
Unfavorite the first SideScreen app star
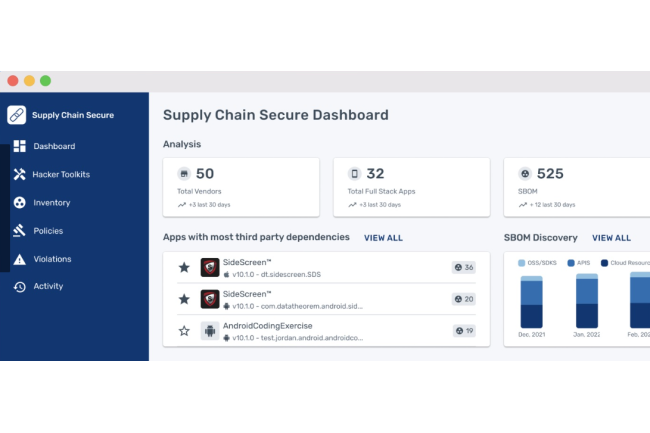184,267
